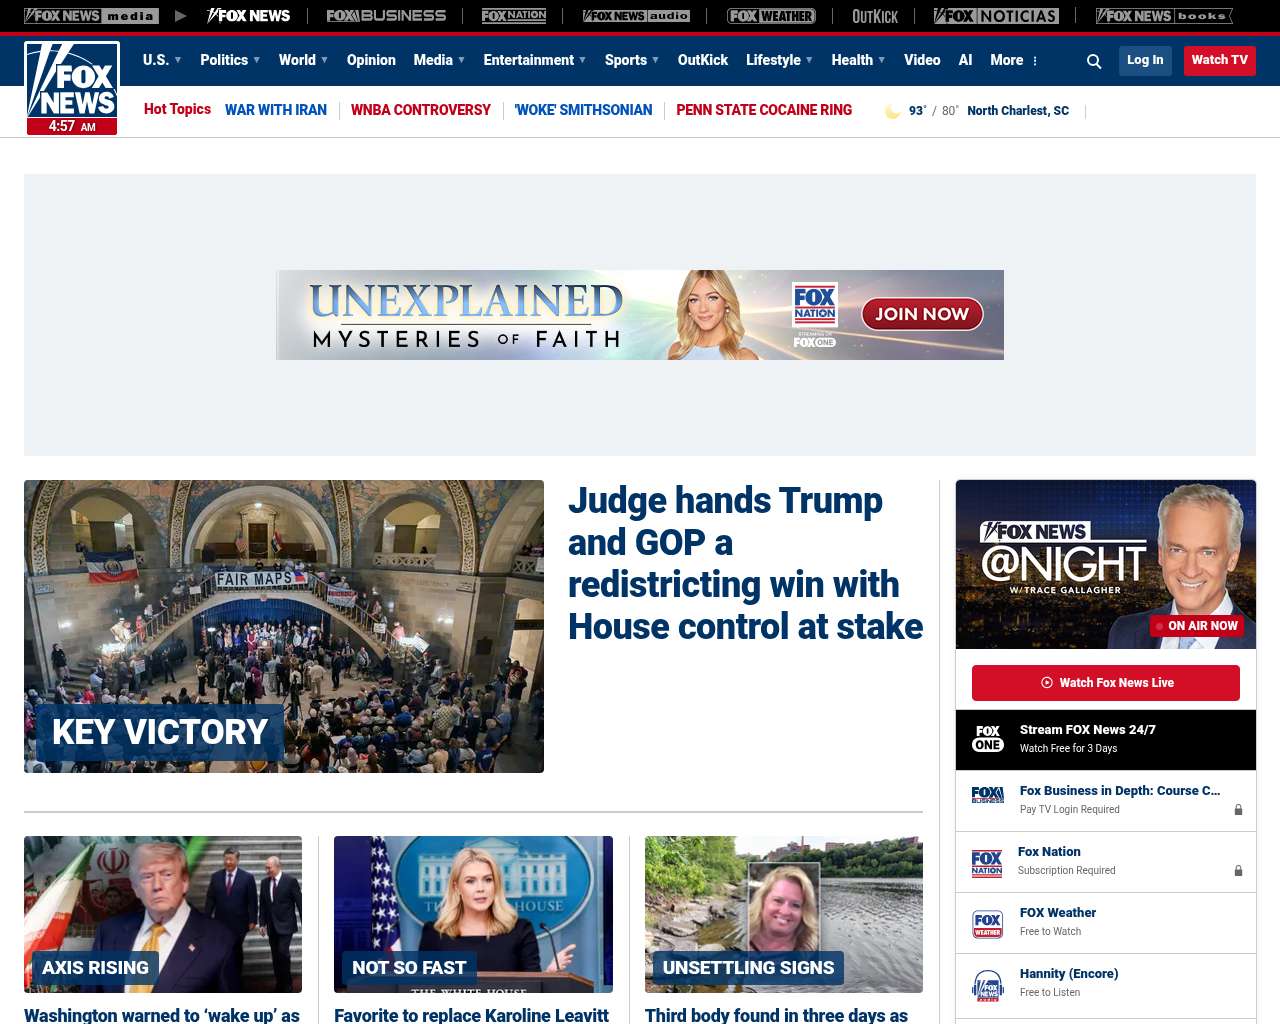1280x1024 pixels.
Task: Open Fox News Books logo link
Action: (x=1164, y=16)
